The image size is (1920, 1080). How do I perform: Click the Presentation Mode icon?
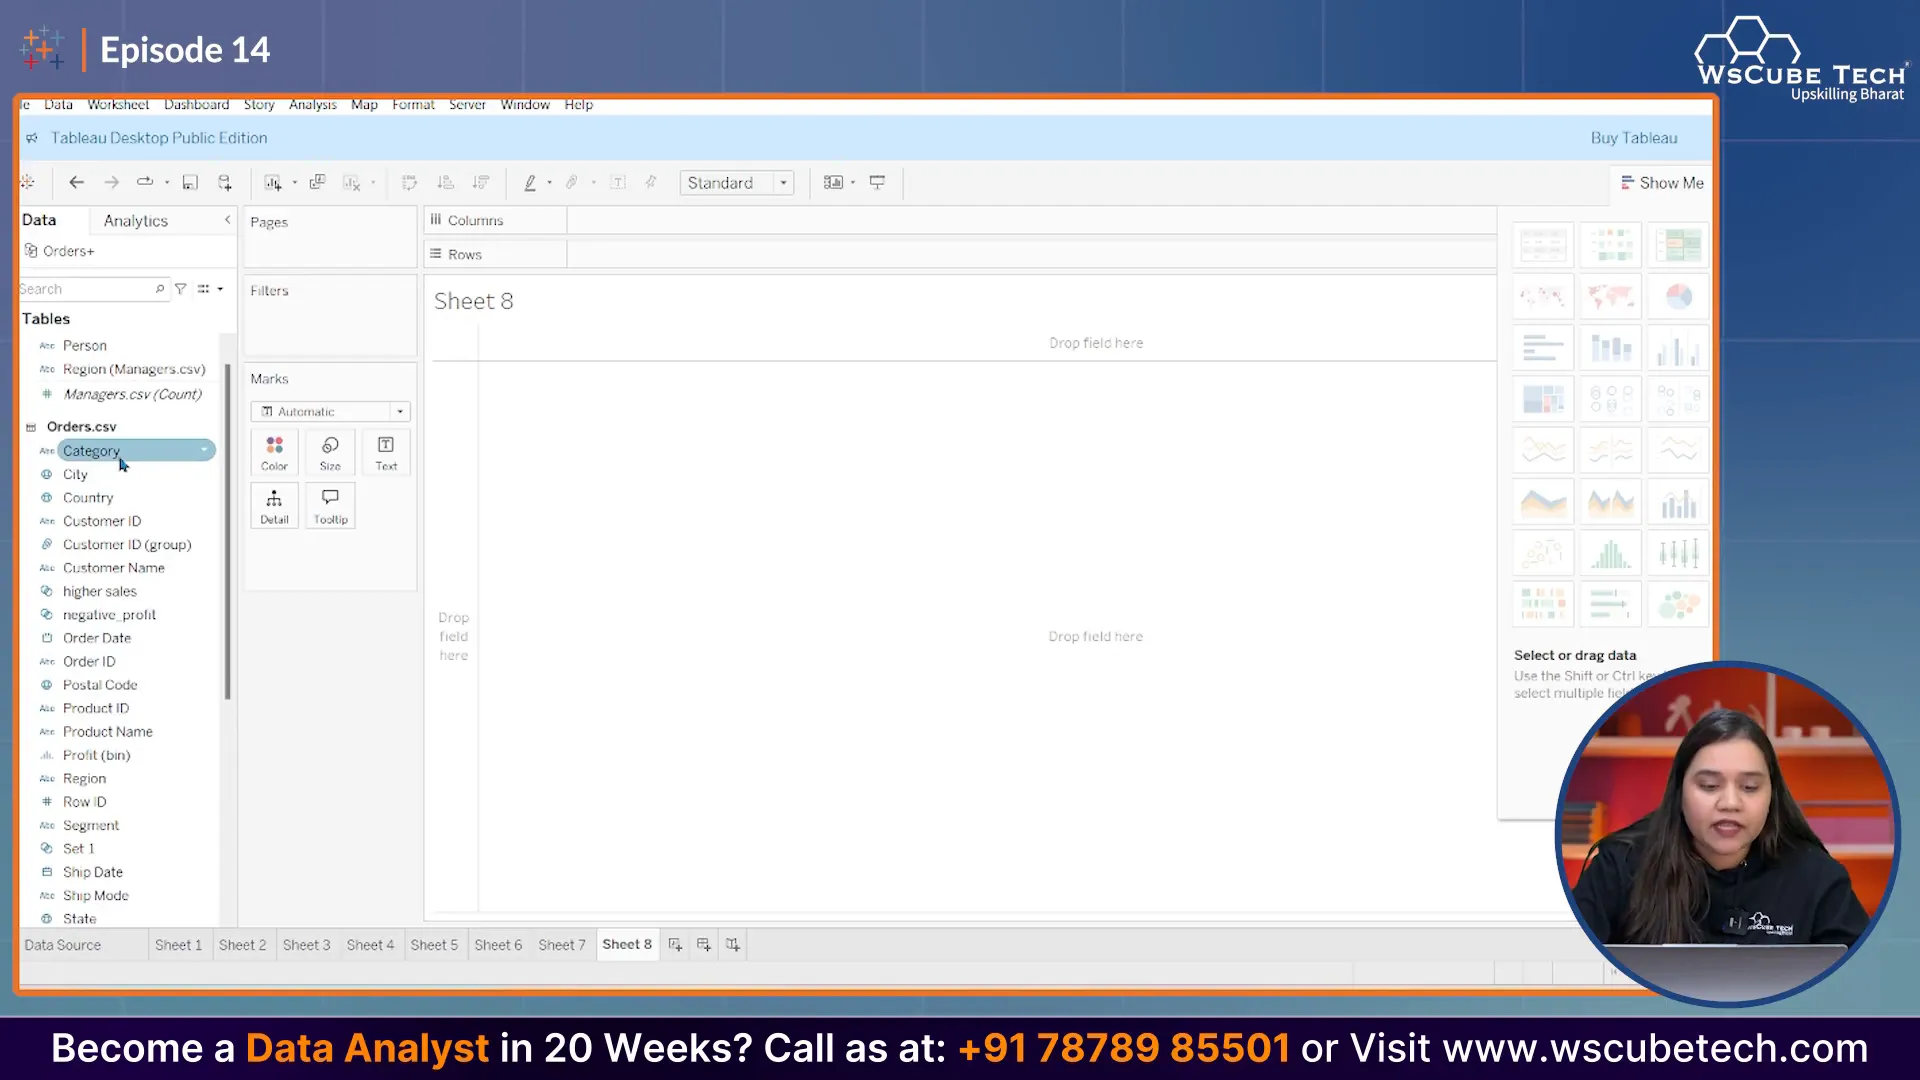[877, 182]
